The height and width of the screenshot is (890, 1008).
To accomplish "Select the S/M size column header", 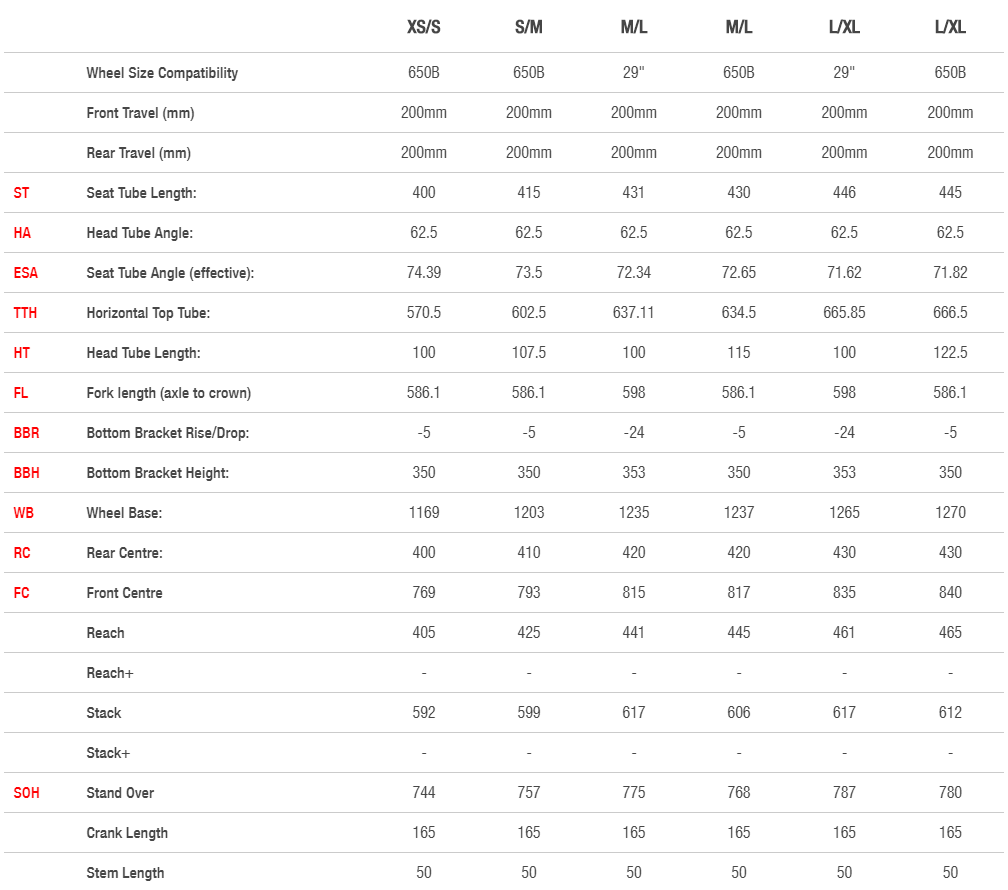I will point(529,28).
